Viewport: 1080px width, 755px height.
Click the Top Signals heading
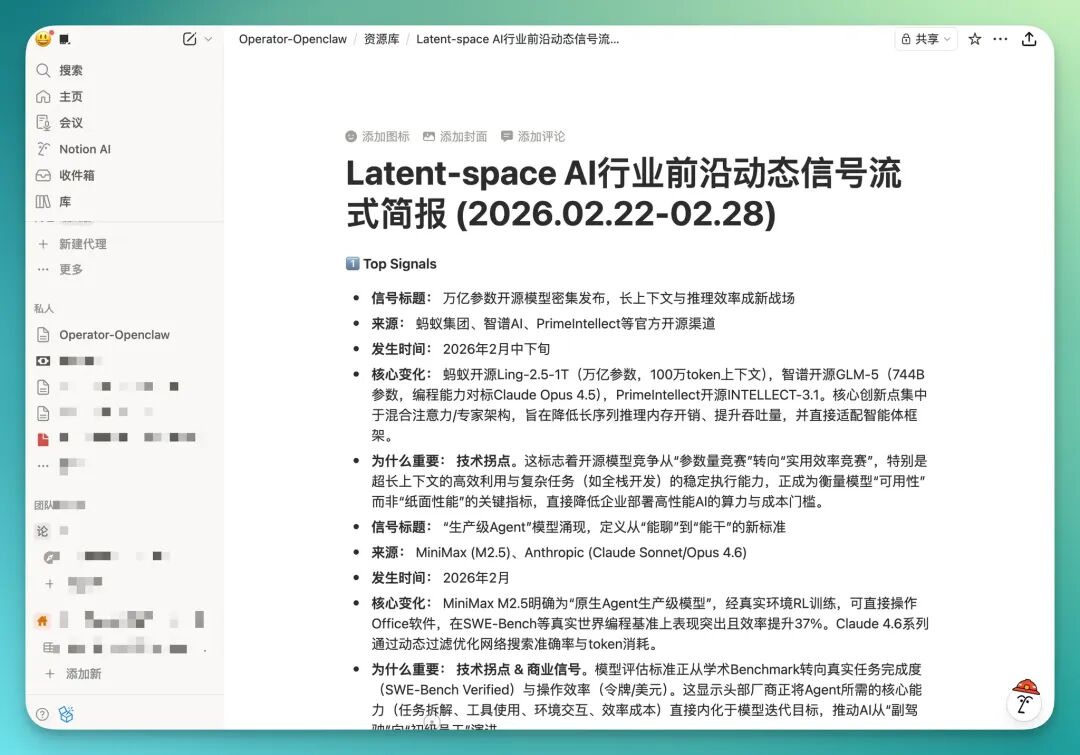pos(399,264)
